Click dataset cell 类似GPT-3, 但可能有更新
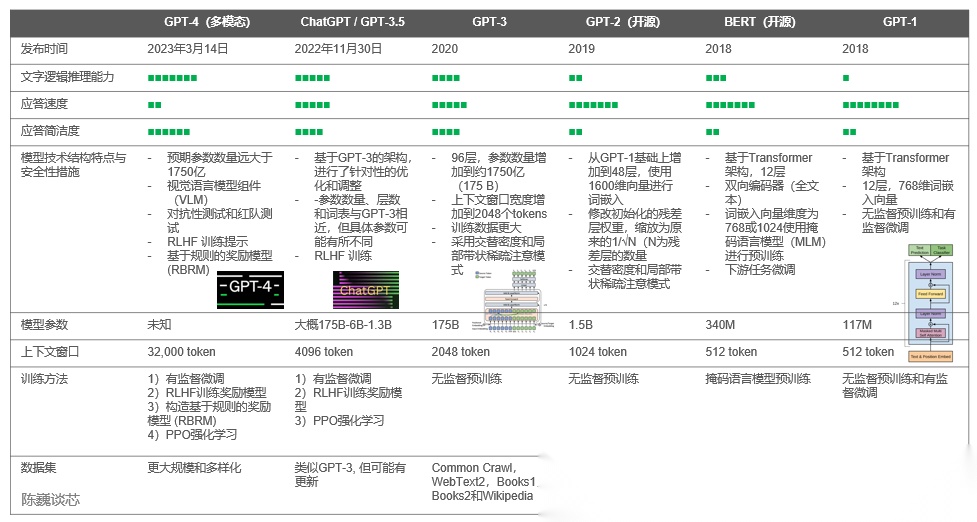Screen dimensions: 977x522 (x=350, y=474)
